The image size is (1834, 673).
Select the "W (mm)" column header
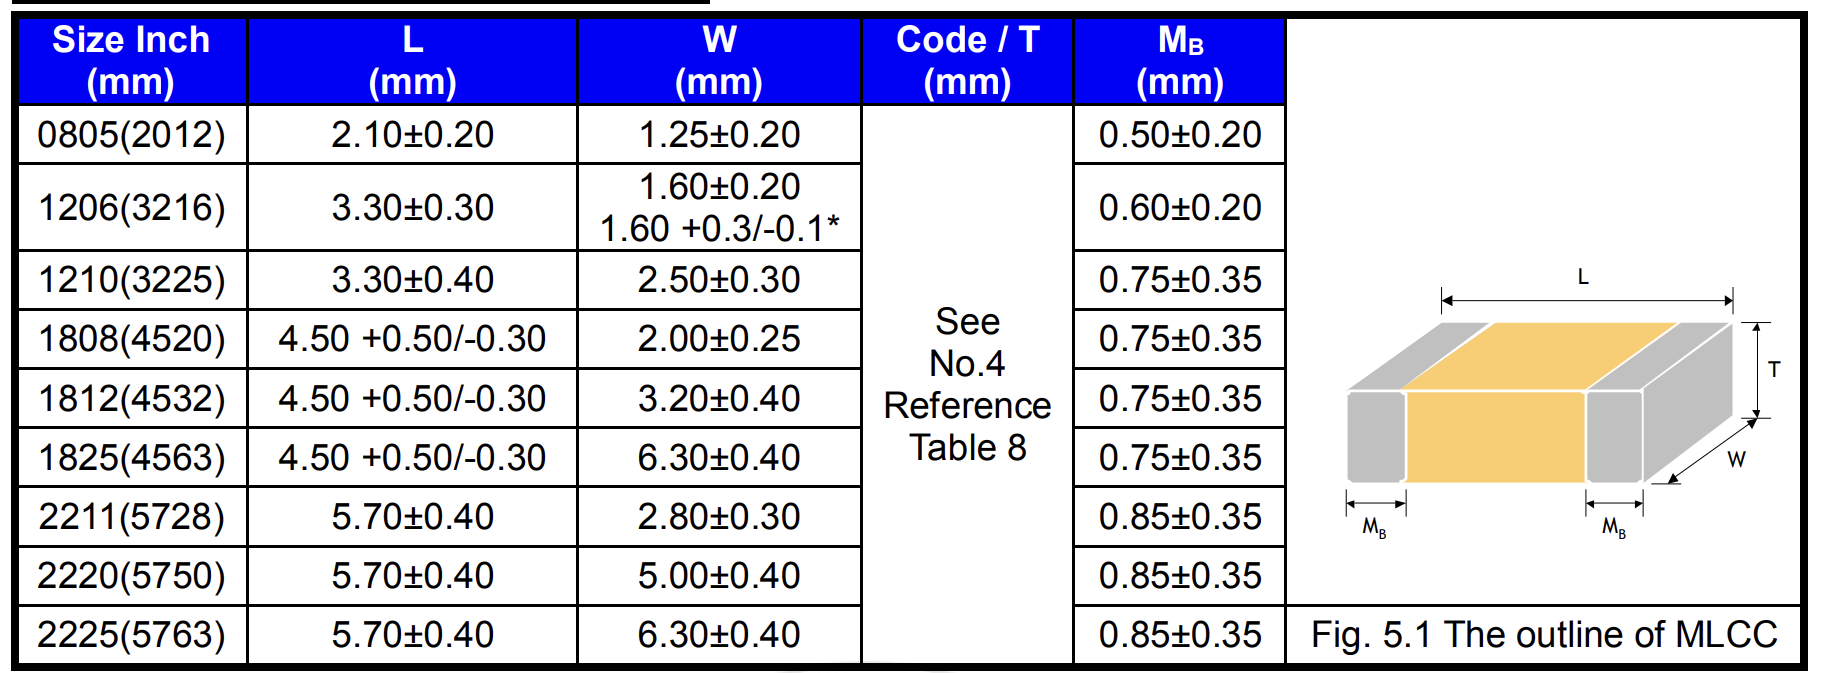pyautogui.click(x=719, y=61)
